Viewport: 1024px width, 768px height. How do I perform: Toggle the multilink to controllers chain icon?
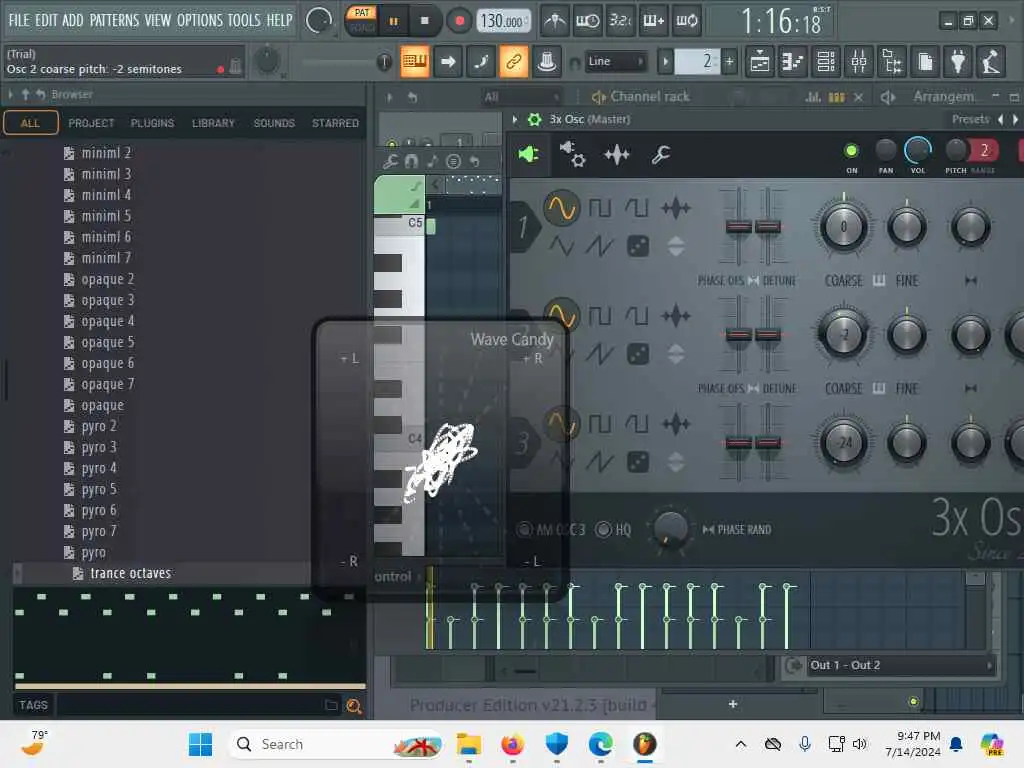click(x=514, y=62)
